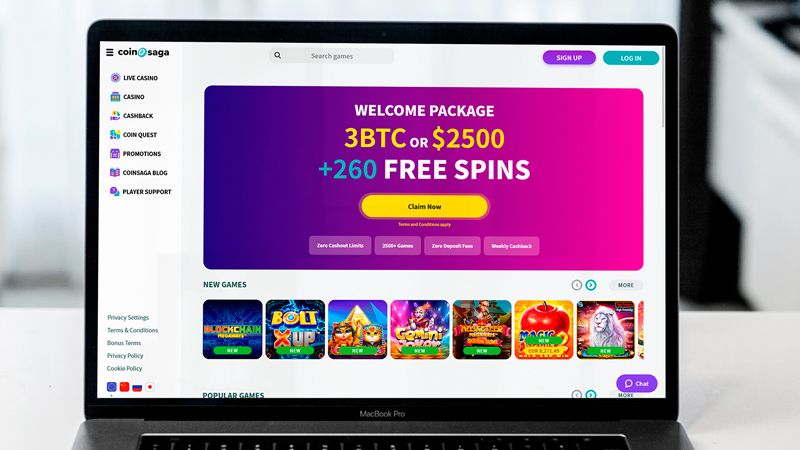Go to Promotions in the sidebar
Screen dimensions: 800x450
tap(136, 154)
